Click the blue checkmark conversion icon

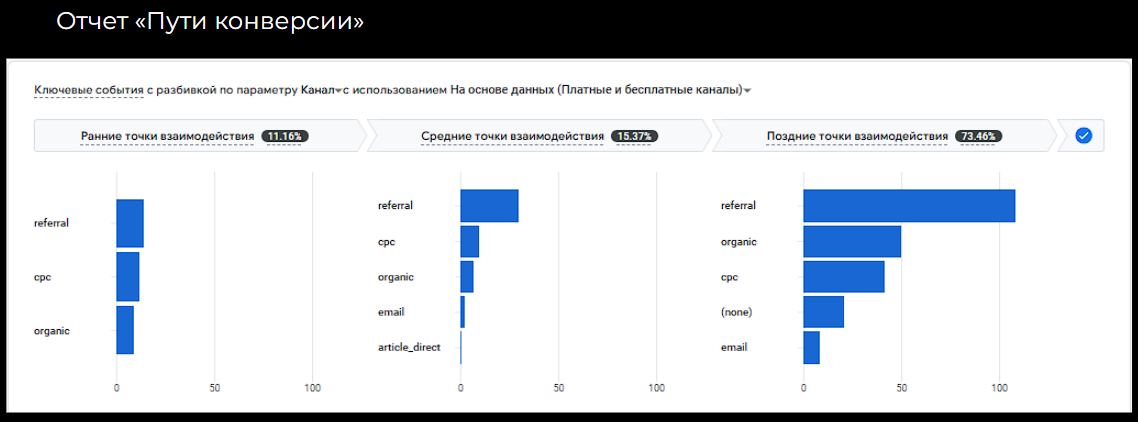[1084, 136]
